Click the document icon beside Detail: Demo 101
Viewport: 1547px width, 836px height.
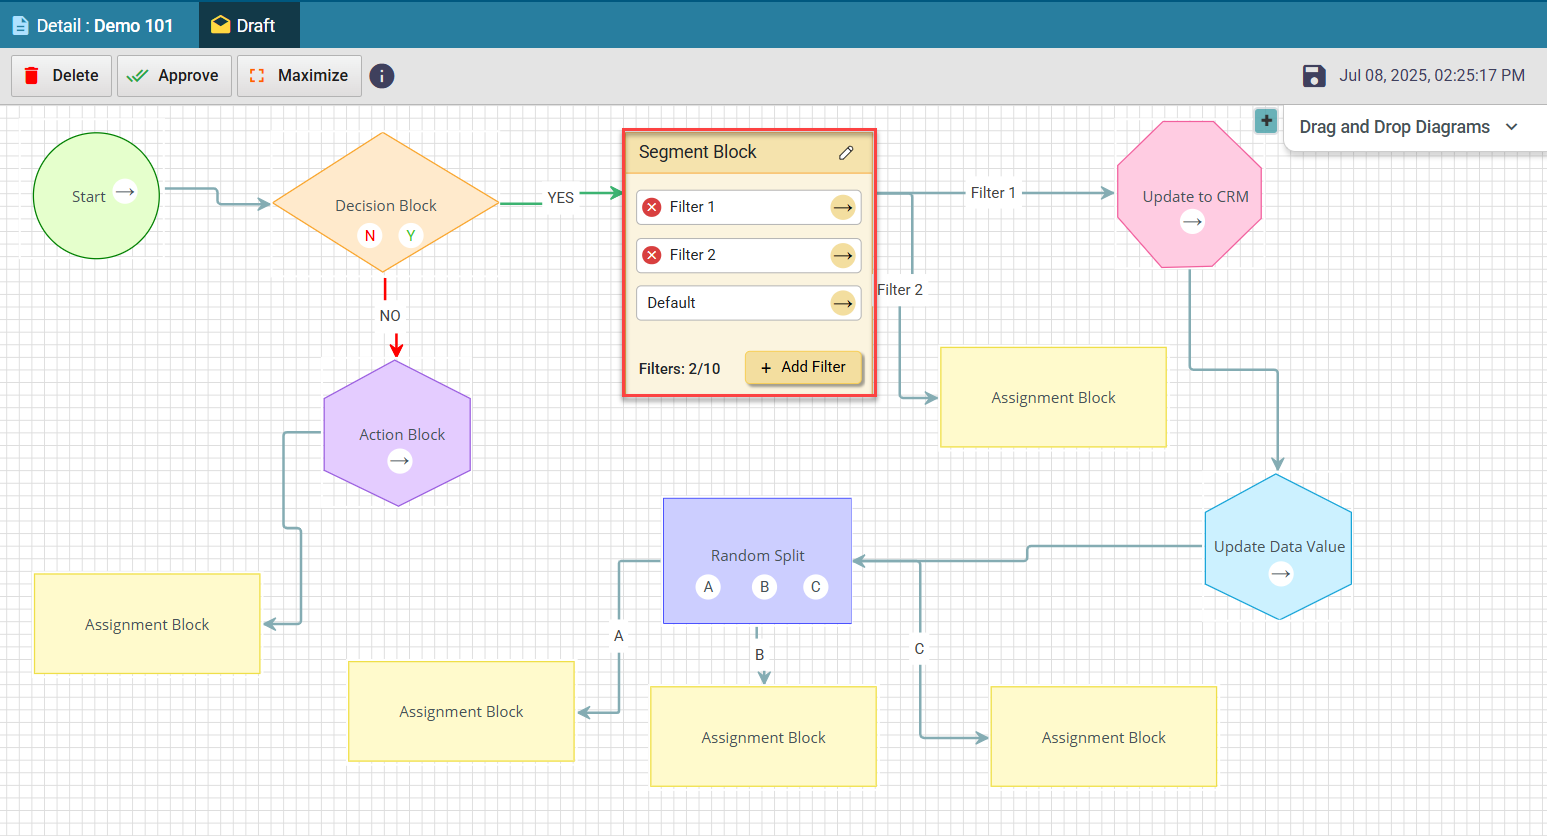coord(20,25)
